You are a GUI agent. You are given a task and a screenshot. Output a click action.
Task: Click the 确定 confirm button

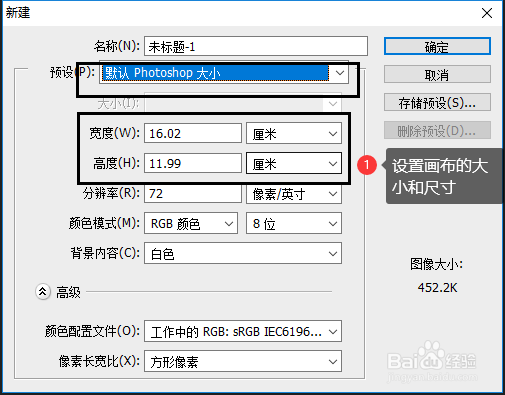point(437,46)
